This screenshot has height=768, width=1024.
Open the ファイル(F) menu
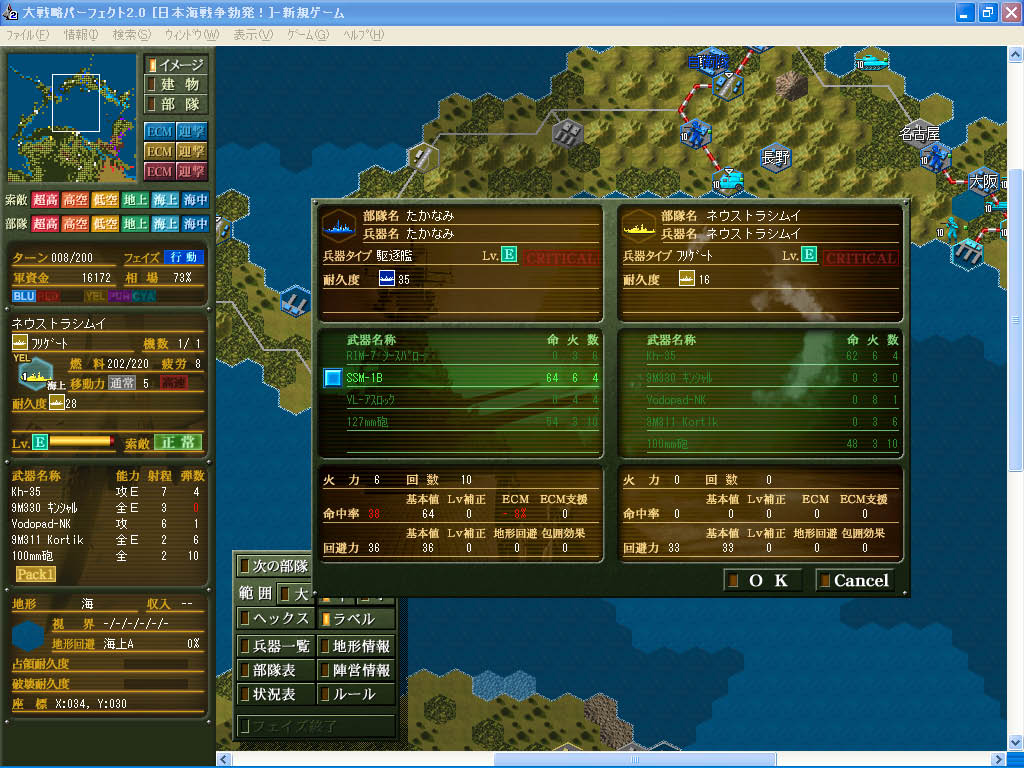[27, 35]
